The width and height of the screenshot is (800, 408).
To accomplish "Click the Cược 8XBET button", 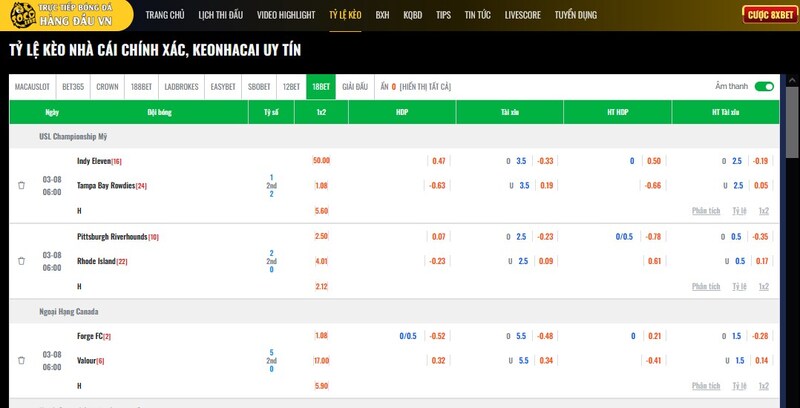I will click(x=770, y=15).
